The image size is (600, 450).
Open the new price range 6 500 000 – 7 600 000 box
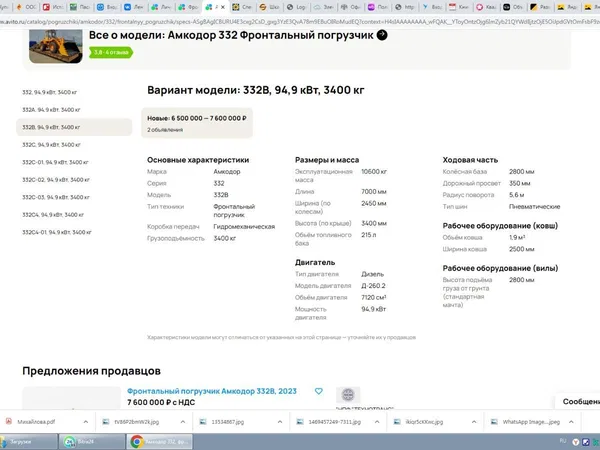tap(197, 123)
